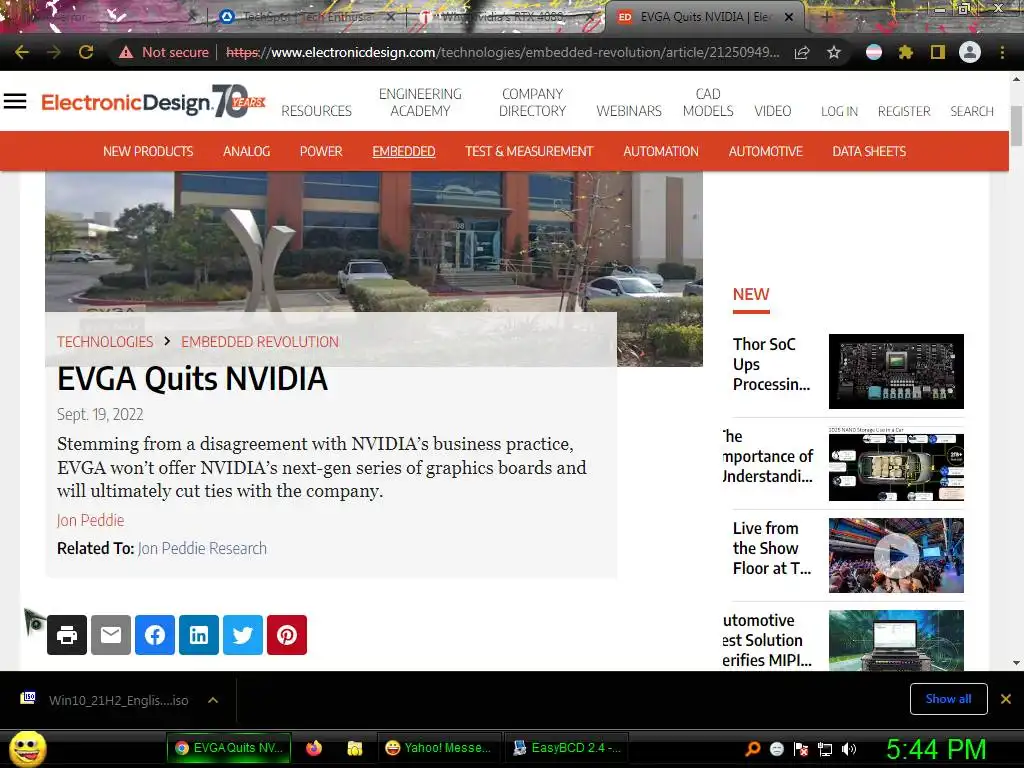Open COMPANY DIRECTORY menu item

532,103
